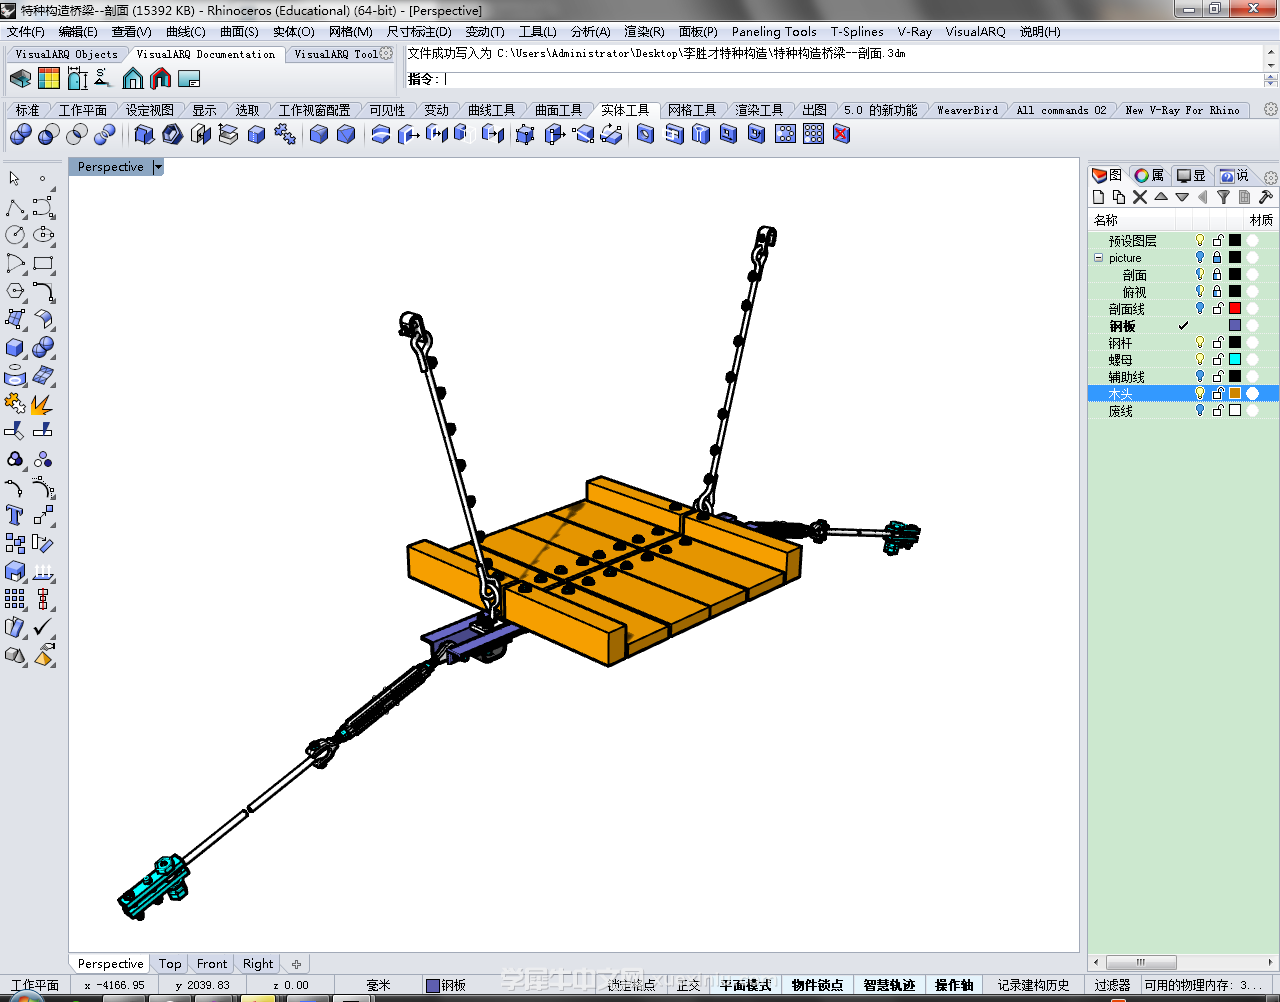
Task: Click 记录建构历史 in status bar
Action: point(1033,985)
